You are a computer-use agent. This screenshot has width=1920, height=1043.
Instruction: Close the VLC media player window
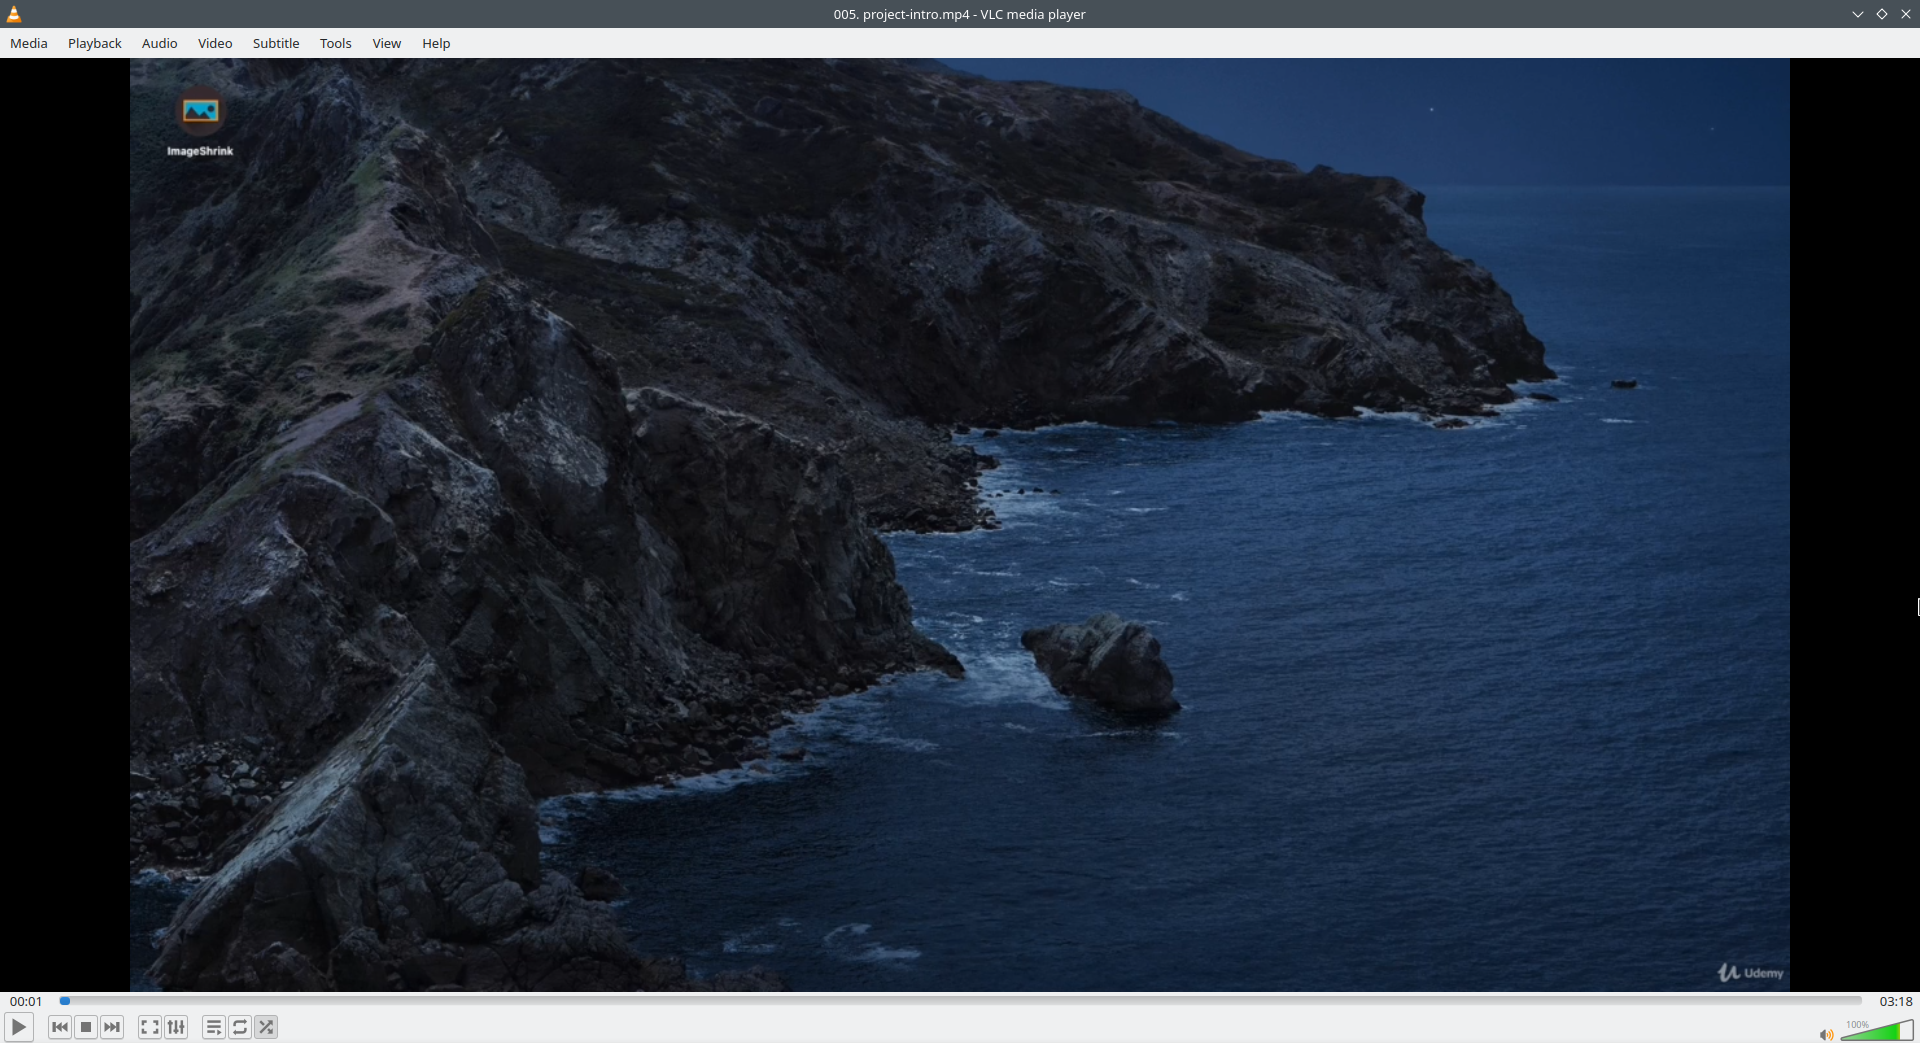tap(1906, 14)
